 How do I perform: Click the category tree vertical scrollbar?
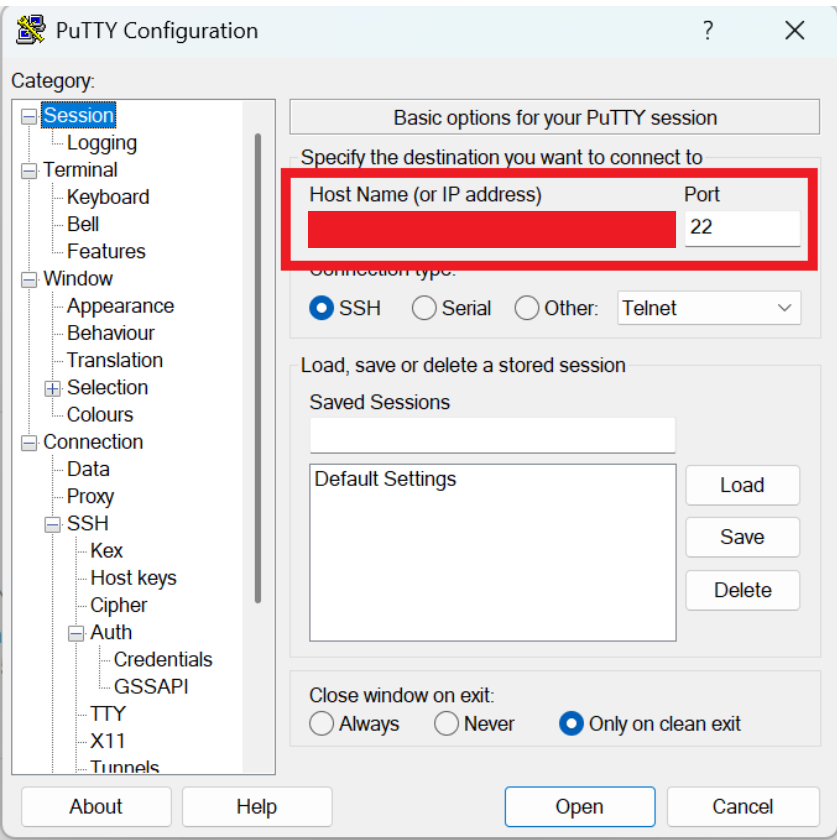click(258, 369)
